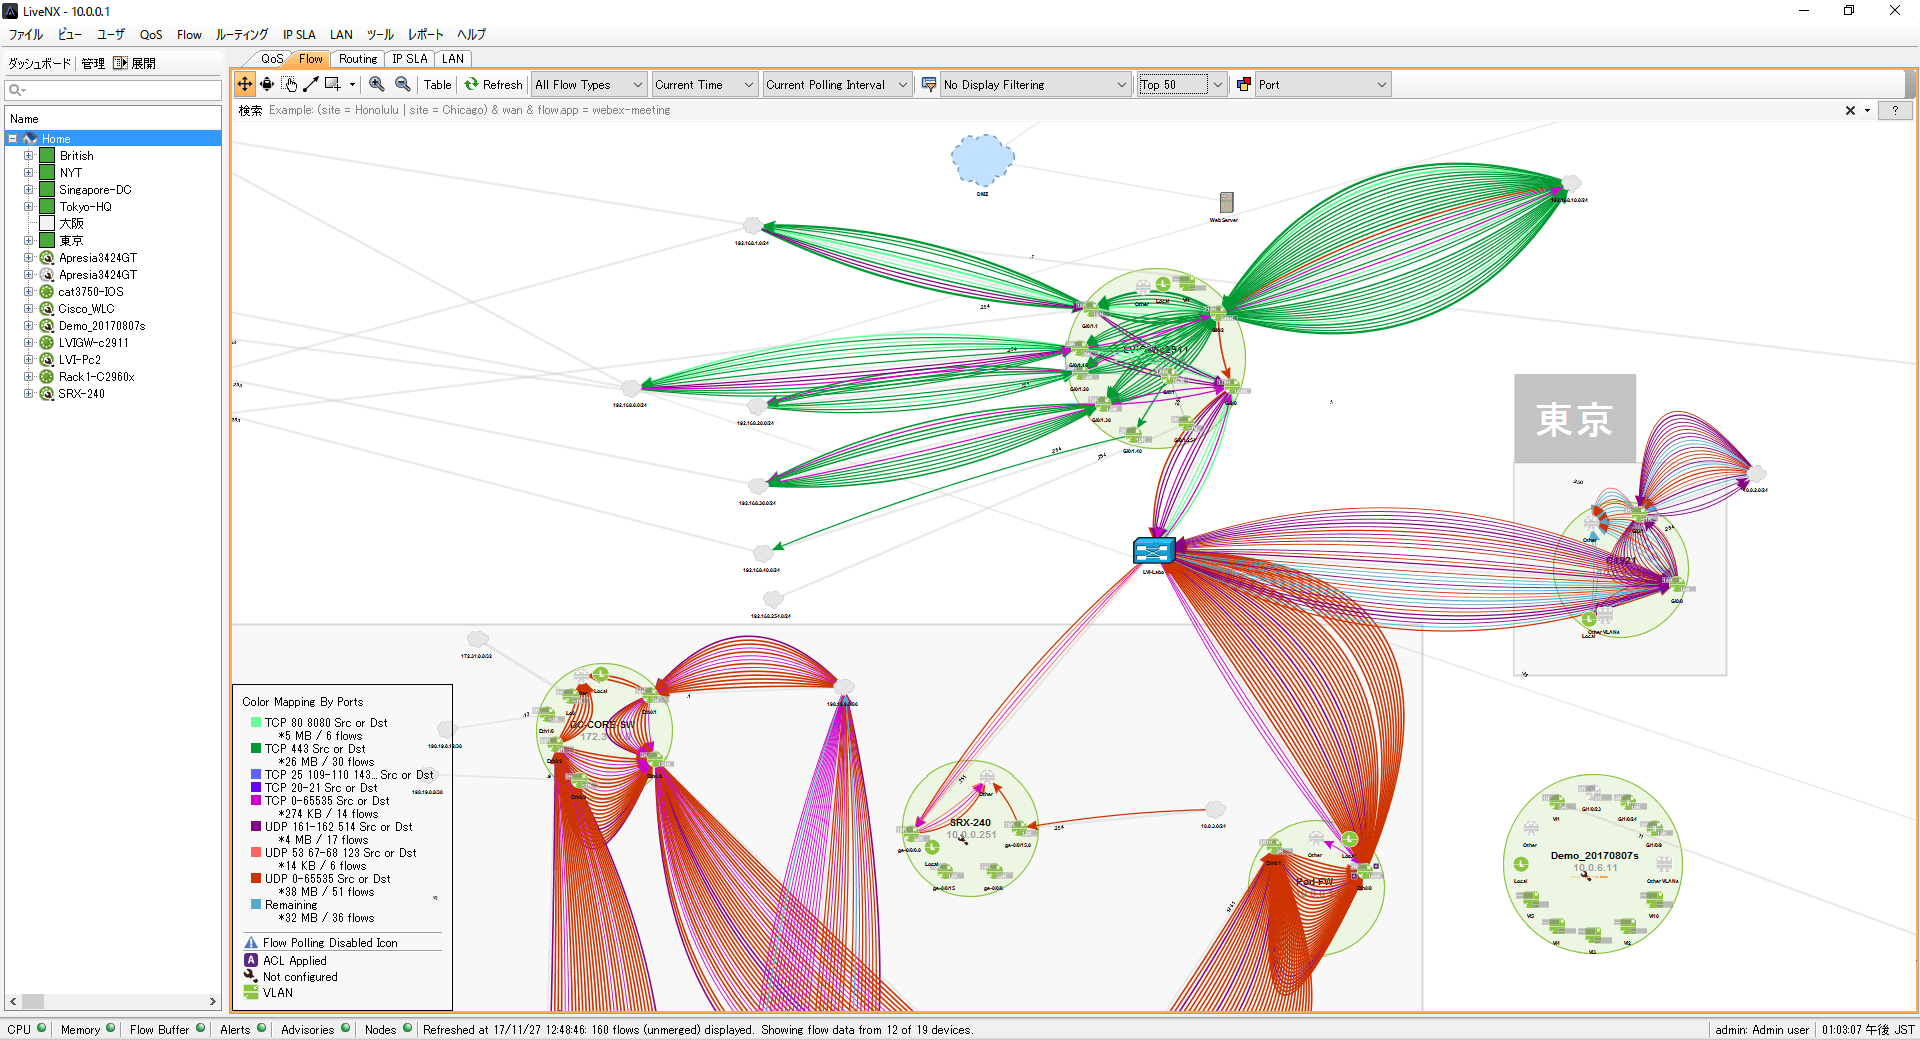Open the add object tool dropdown arrow
The image size is (1920, 1040).
click(x=352, y=85)
